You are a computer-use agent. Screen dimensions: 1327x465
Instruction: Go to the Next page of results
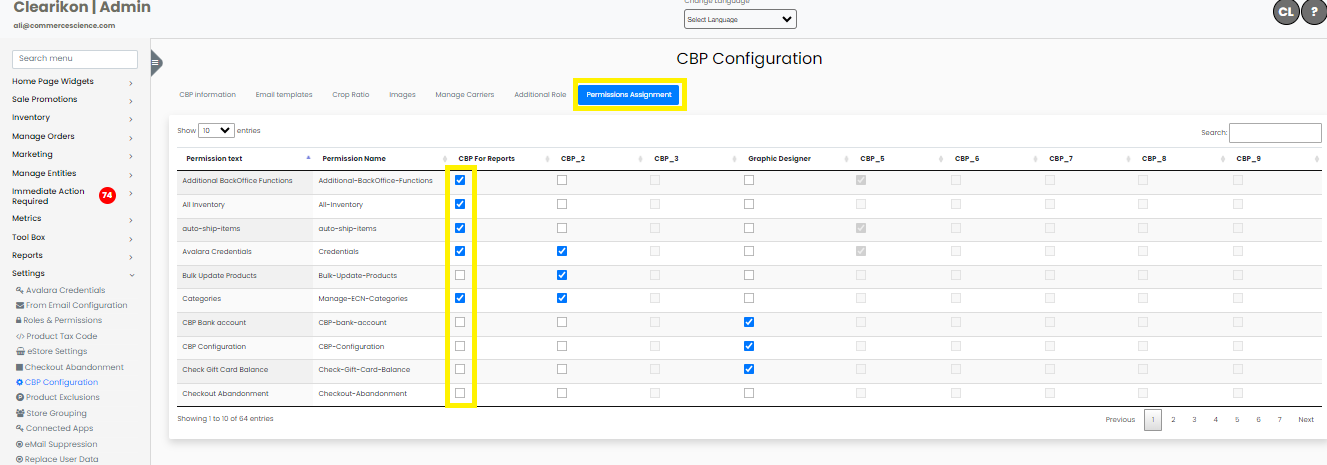(x=1305, y=420)
